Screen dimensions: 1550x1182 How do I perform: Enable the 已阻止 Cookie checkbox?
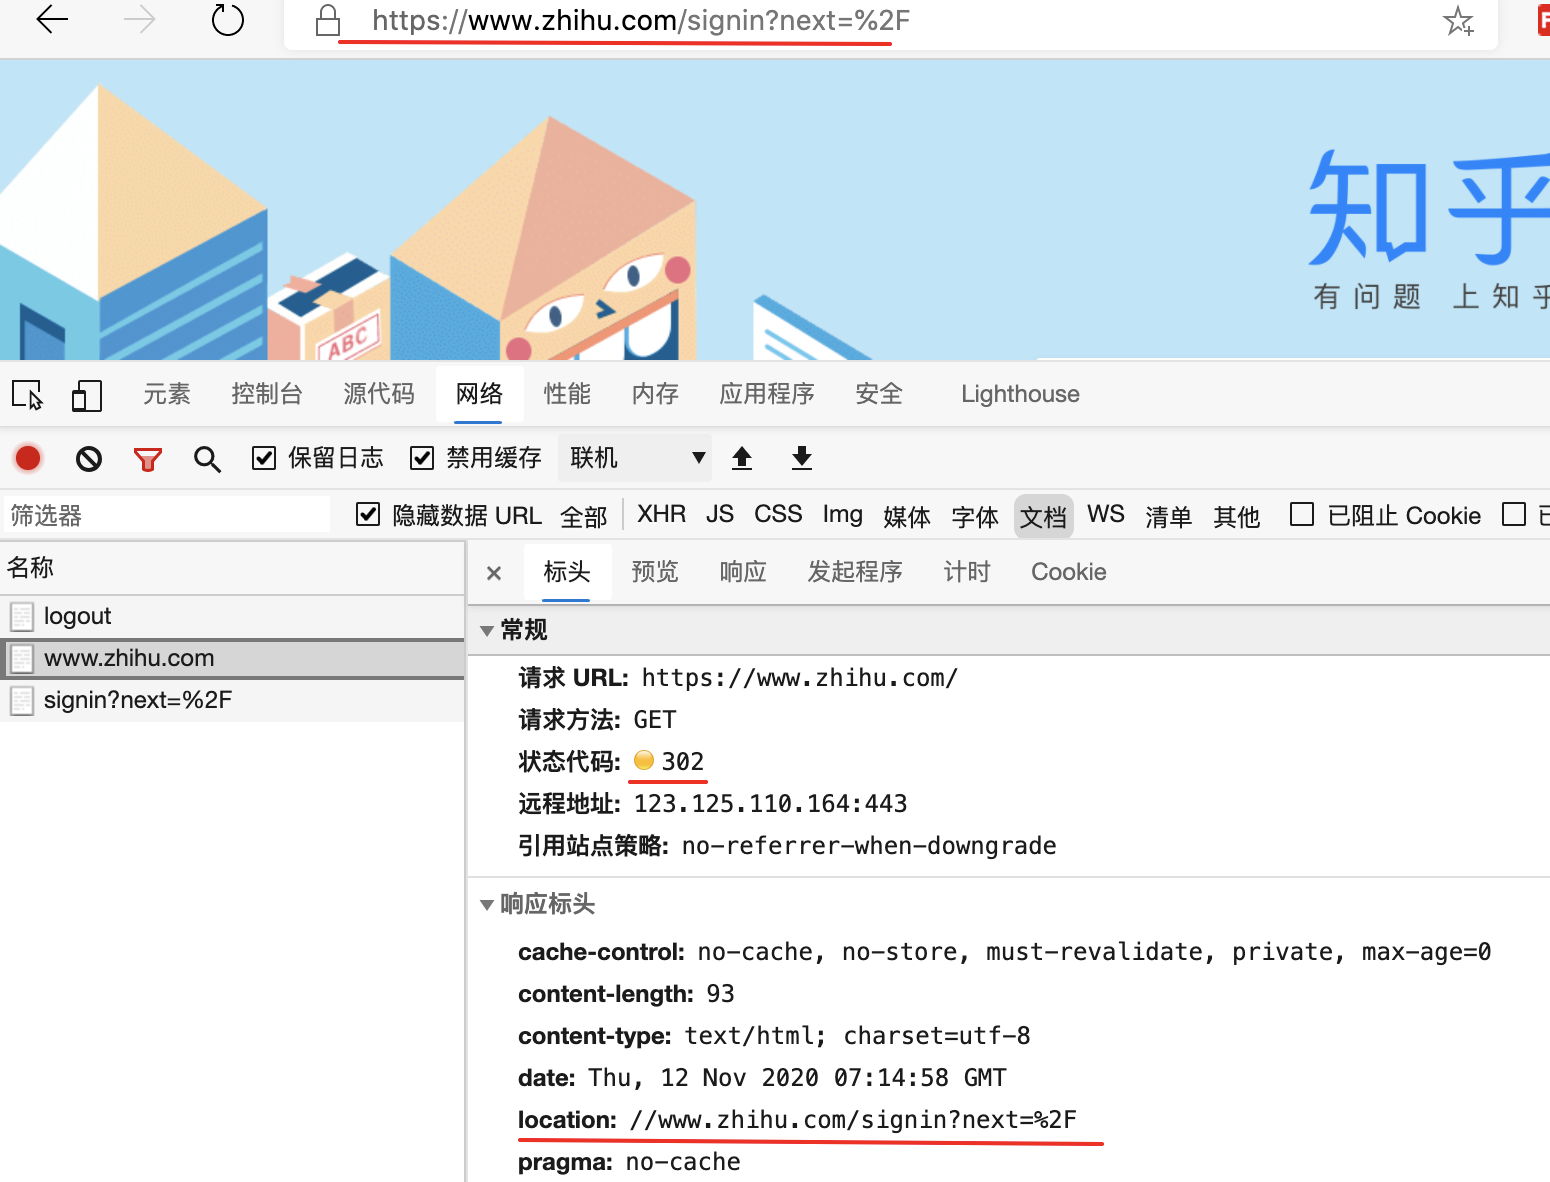pyautogui.click(x=1302, y=514)
